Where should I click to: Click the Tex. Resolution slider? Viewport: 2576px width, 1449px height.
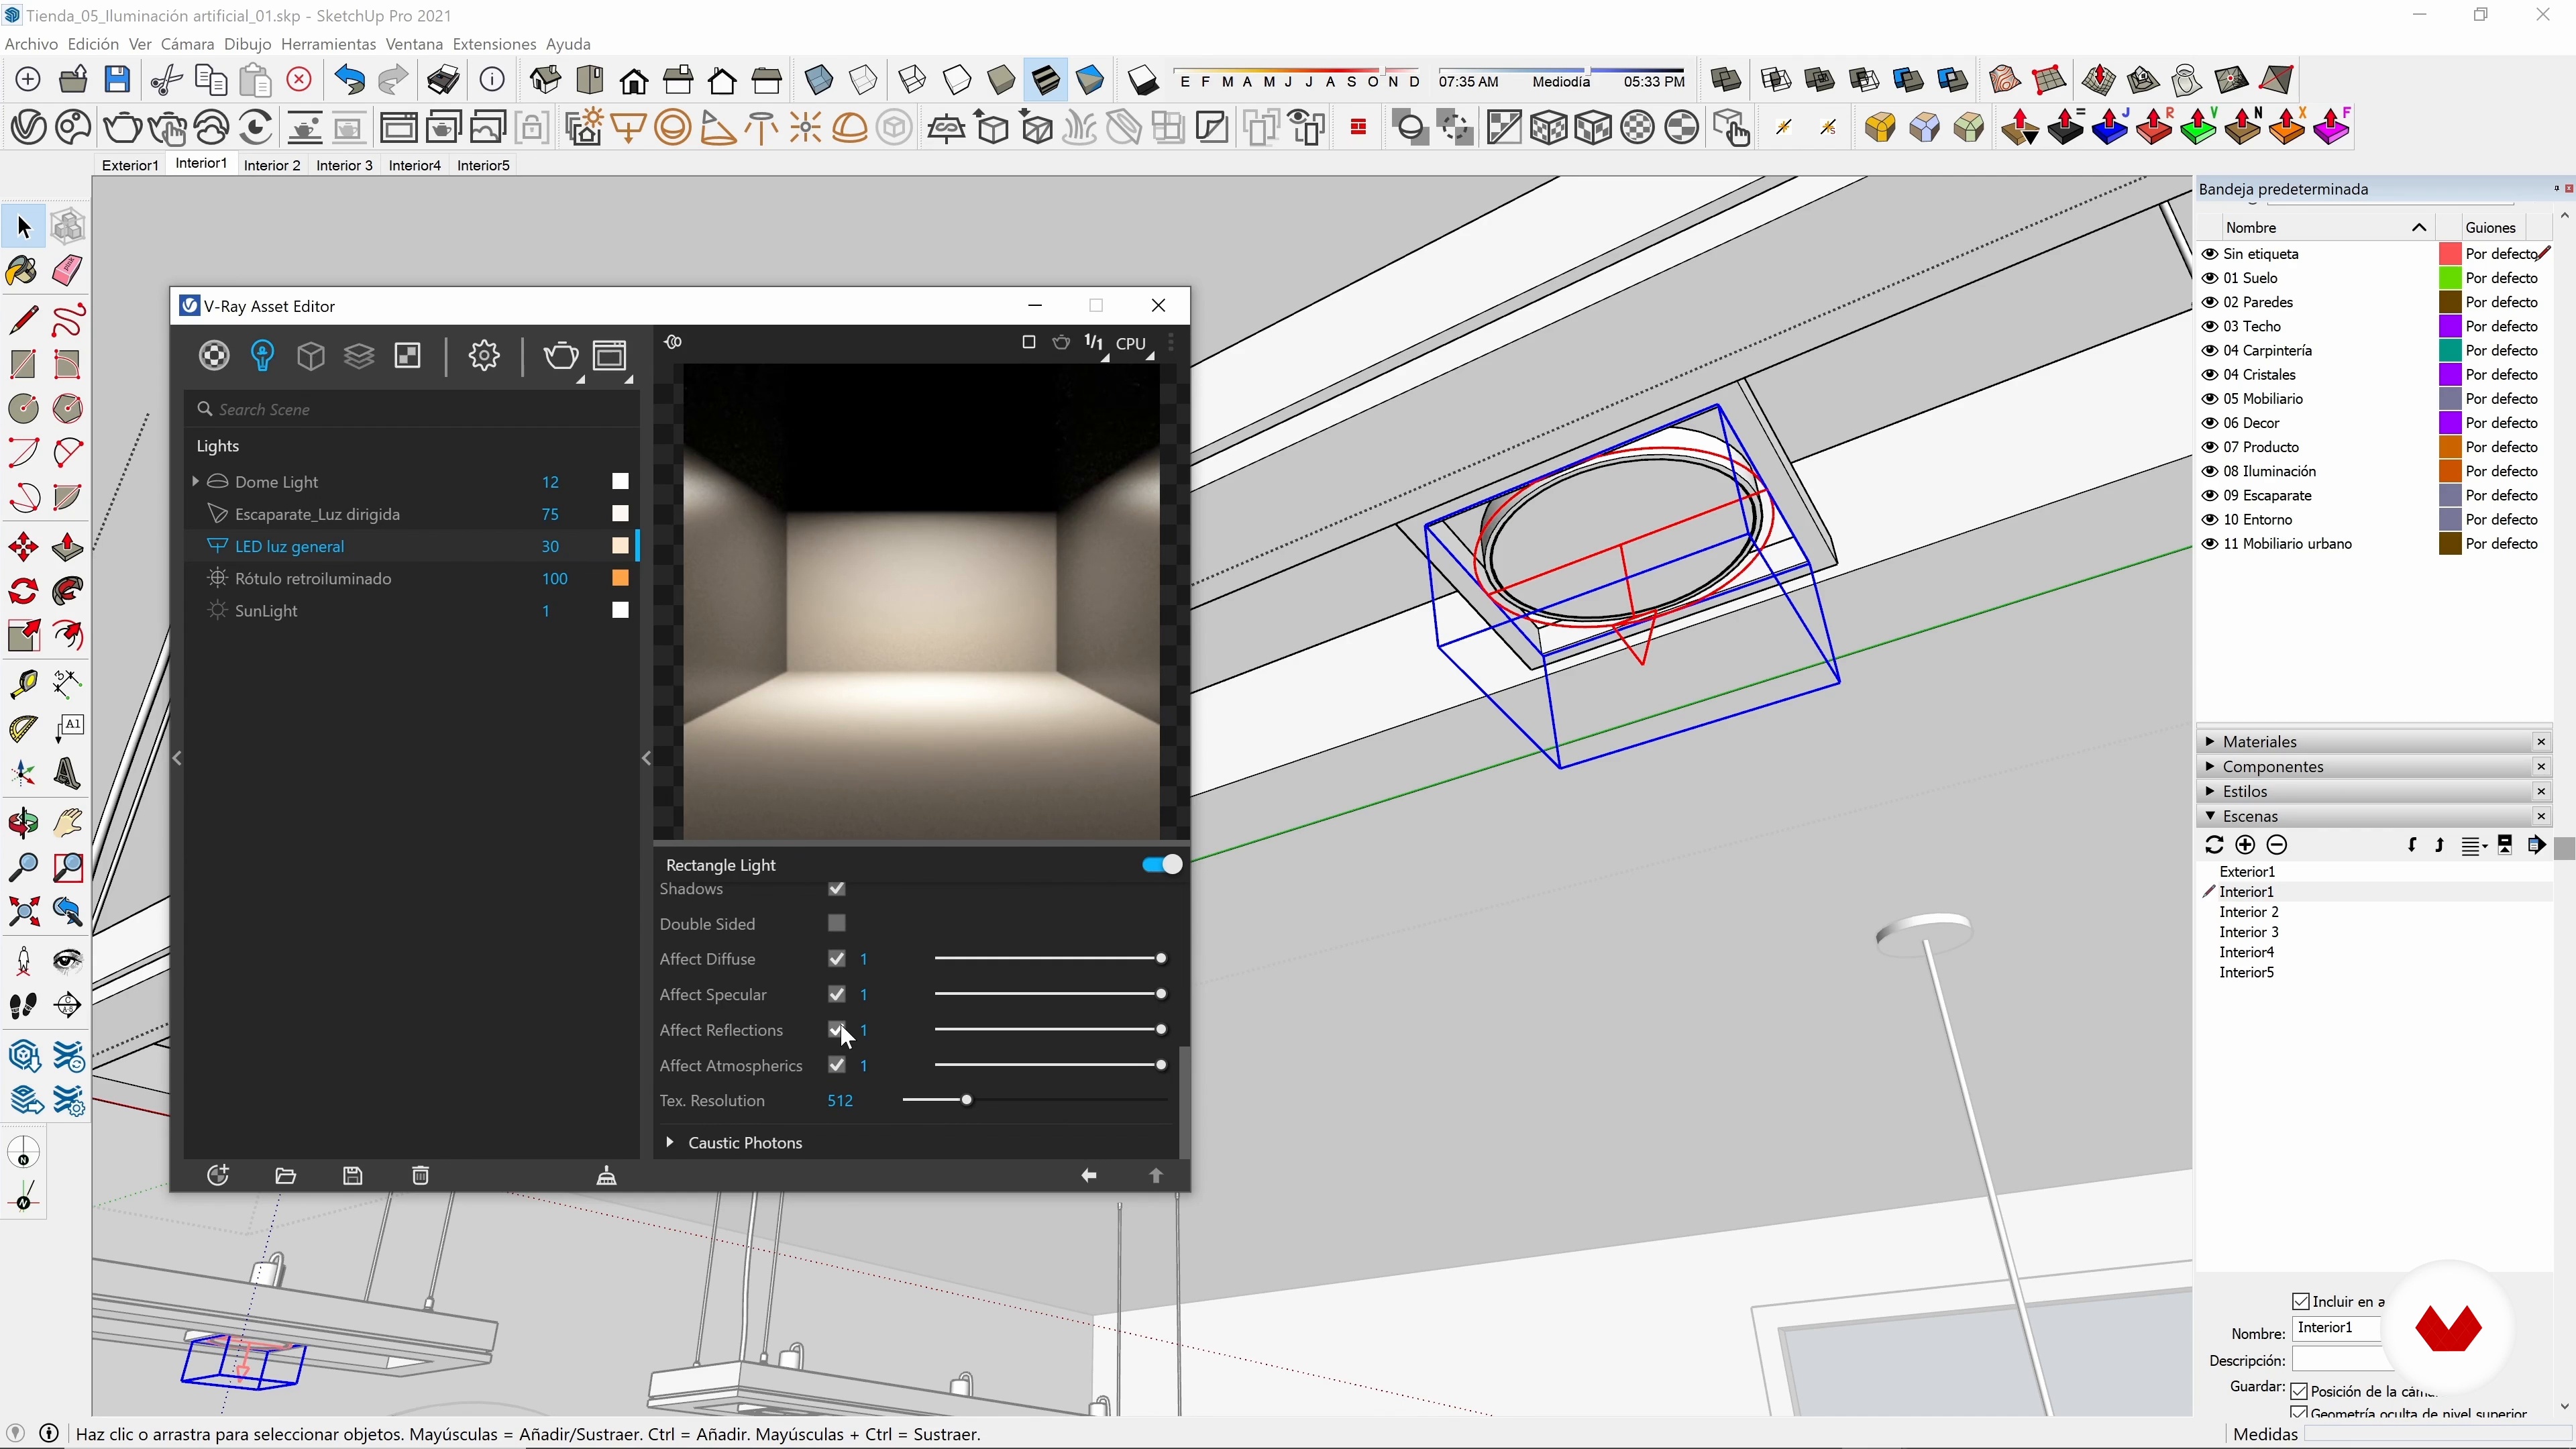tap(1035, 1100)
